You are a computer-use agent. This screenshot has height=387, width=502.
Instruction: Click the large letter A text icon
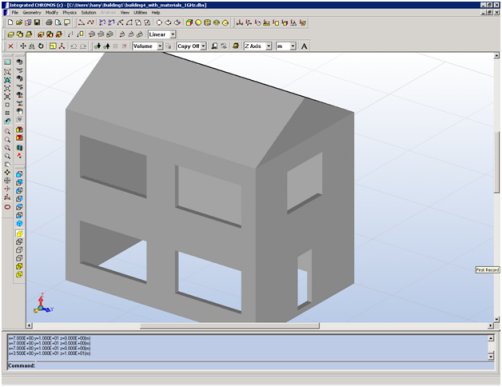[304, 46]
